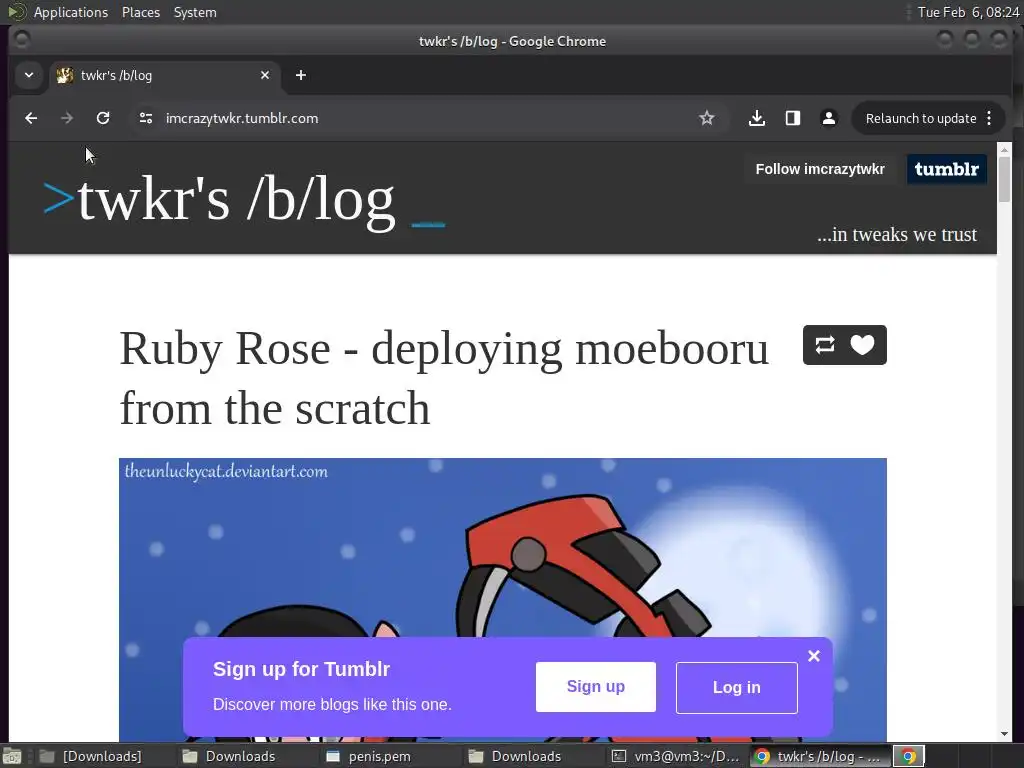Dismiss the Sign up for Tumblr banner
1024x768 pixels.
[x=814, y=656]
